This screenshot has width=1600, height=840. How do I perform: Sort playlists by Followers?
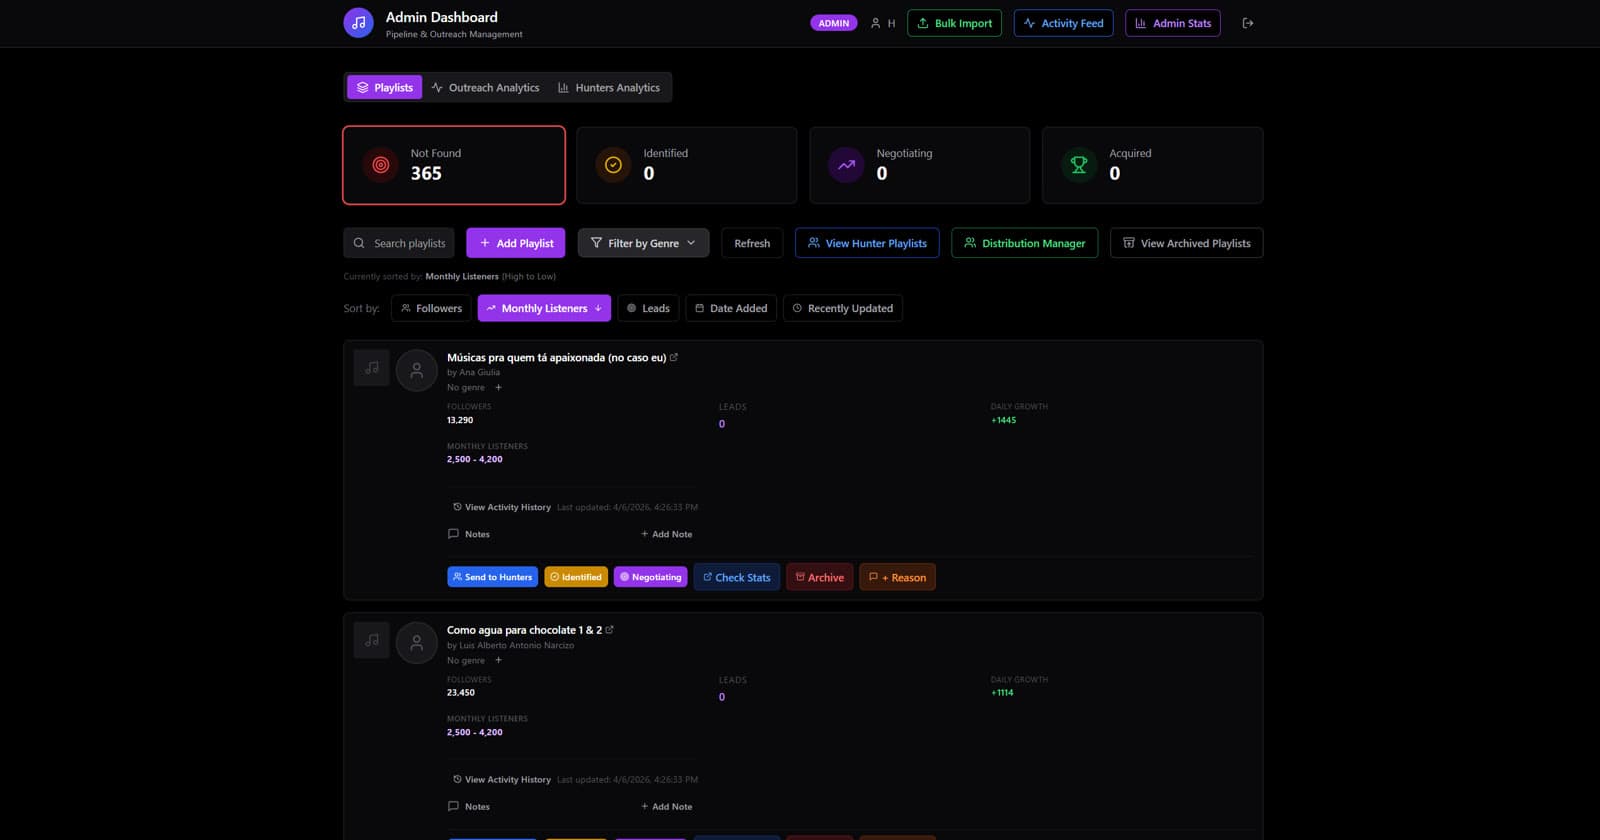431,308
